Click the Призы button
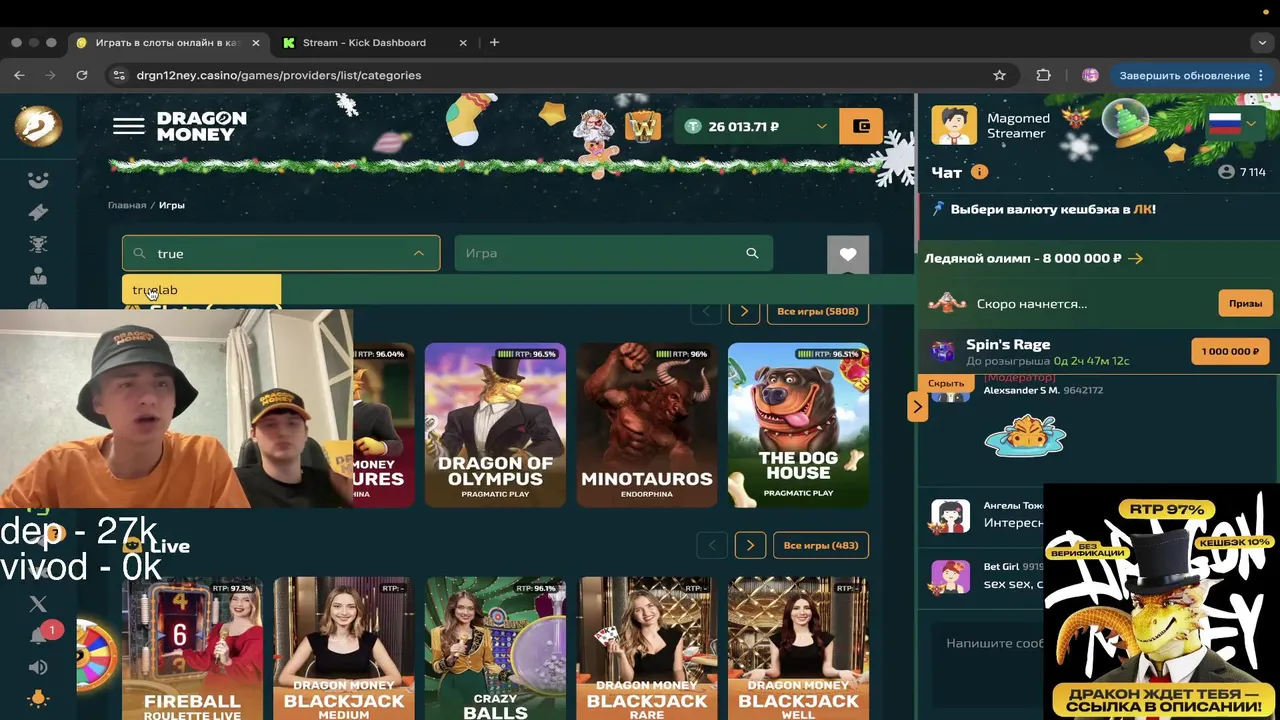This screenshot has height=720, width=1280. (x=1245, y=303)
